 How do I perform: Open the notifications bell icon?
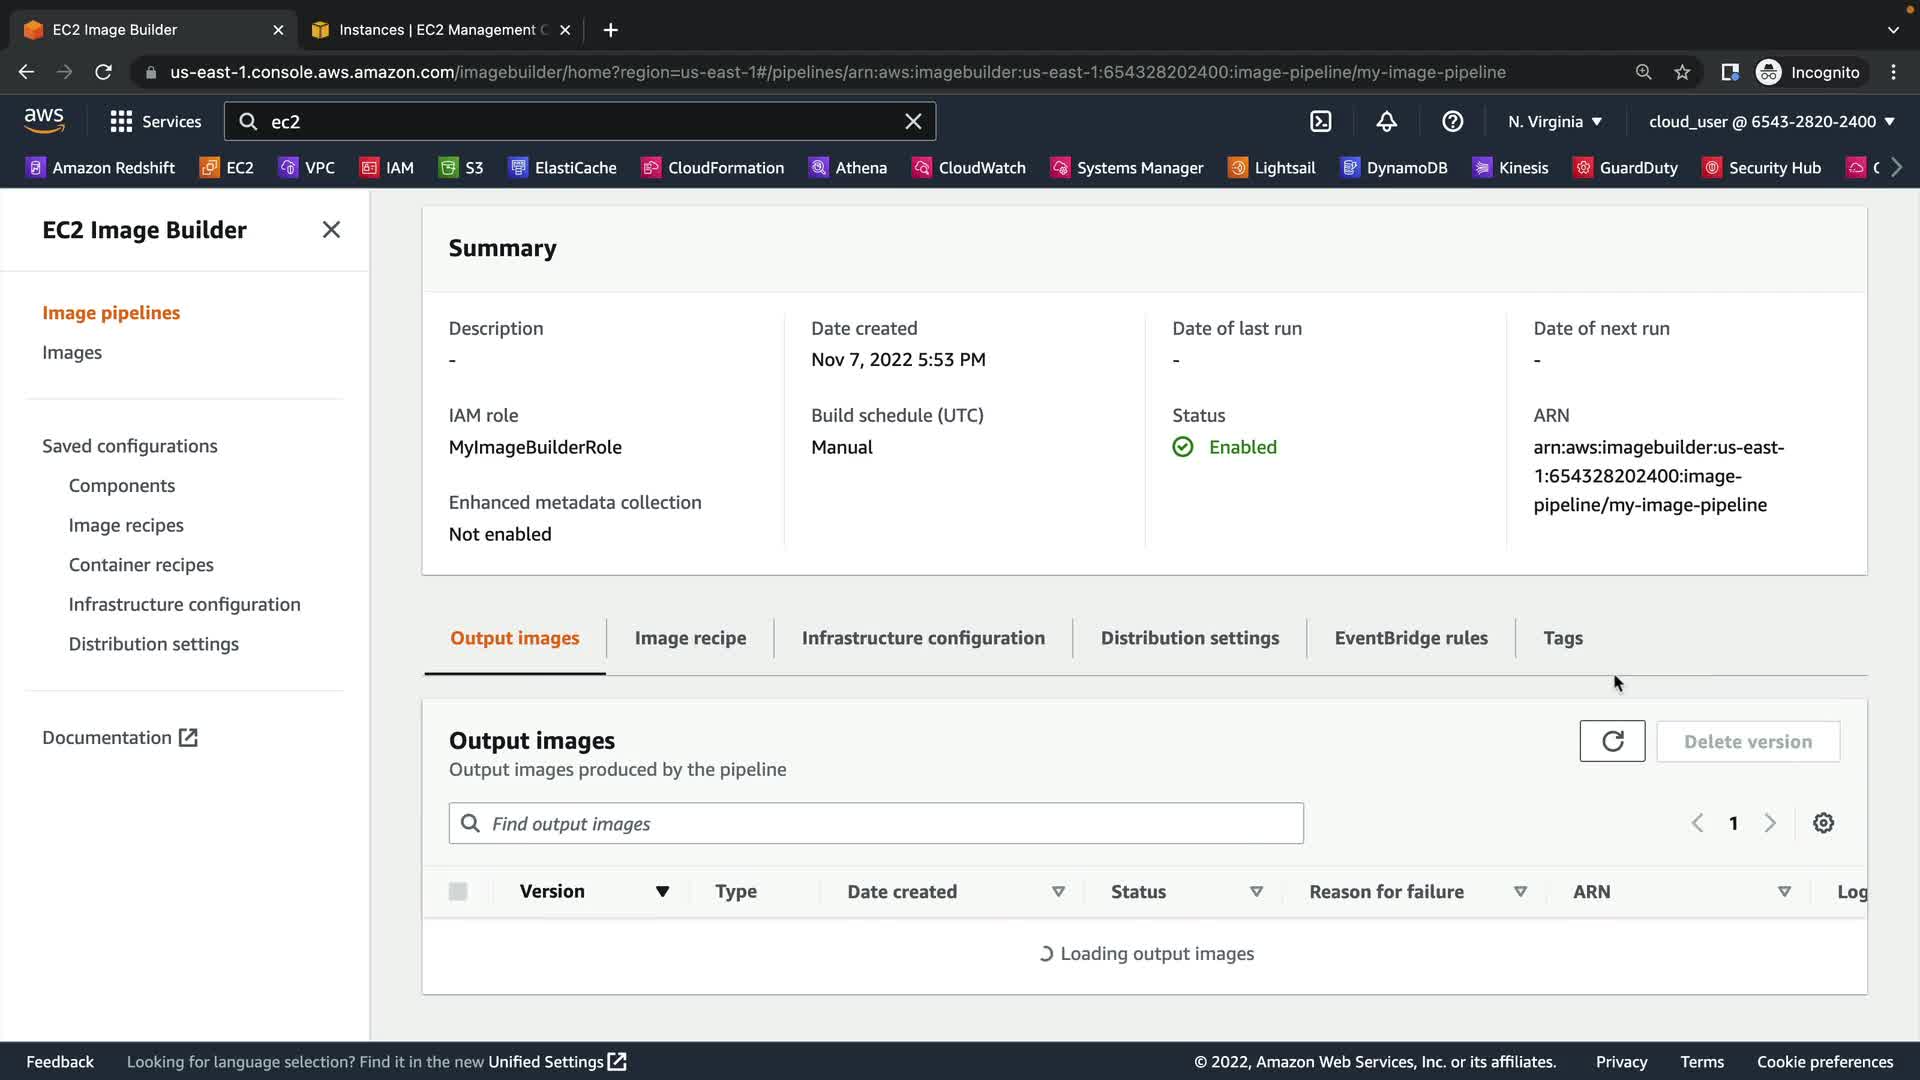pos(1386,121)
